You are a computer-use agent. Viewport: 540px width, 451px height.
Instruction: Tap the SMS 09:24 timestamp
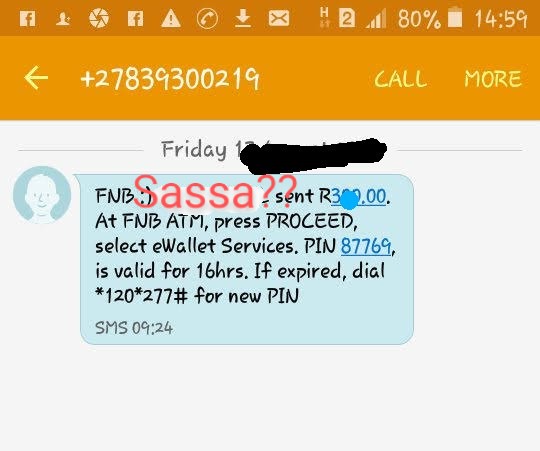point(134,327)
